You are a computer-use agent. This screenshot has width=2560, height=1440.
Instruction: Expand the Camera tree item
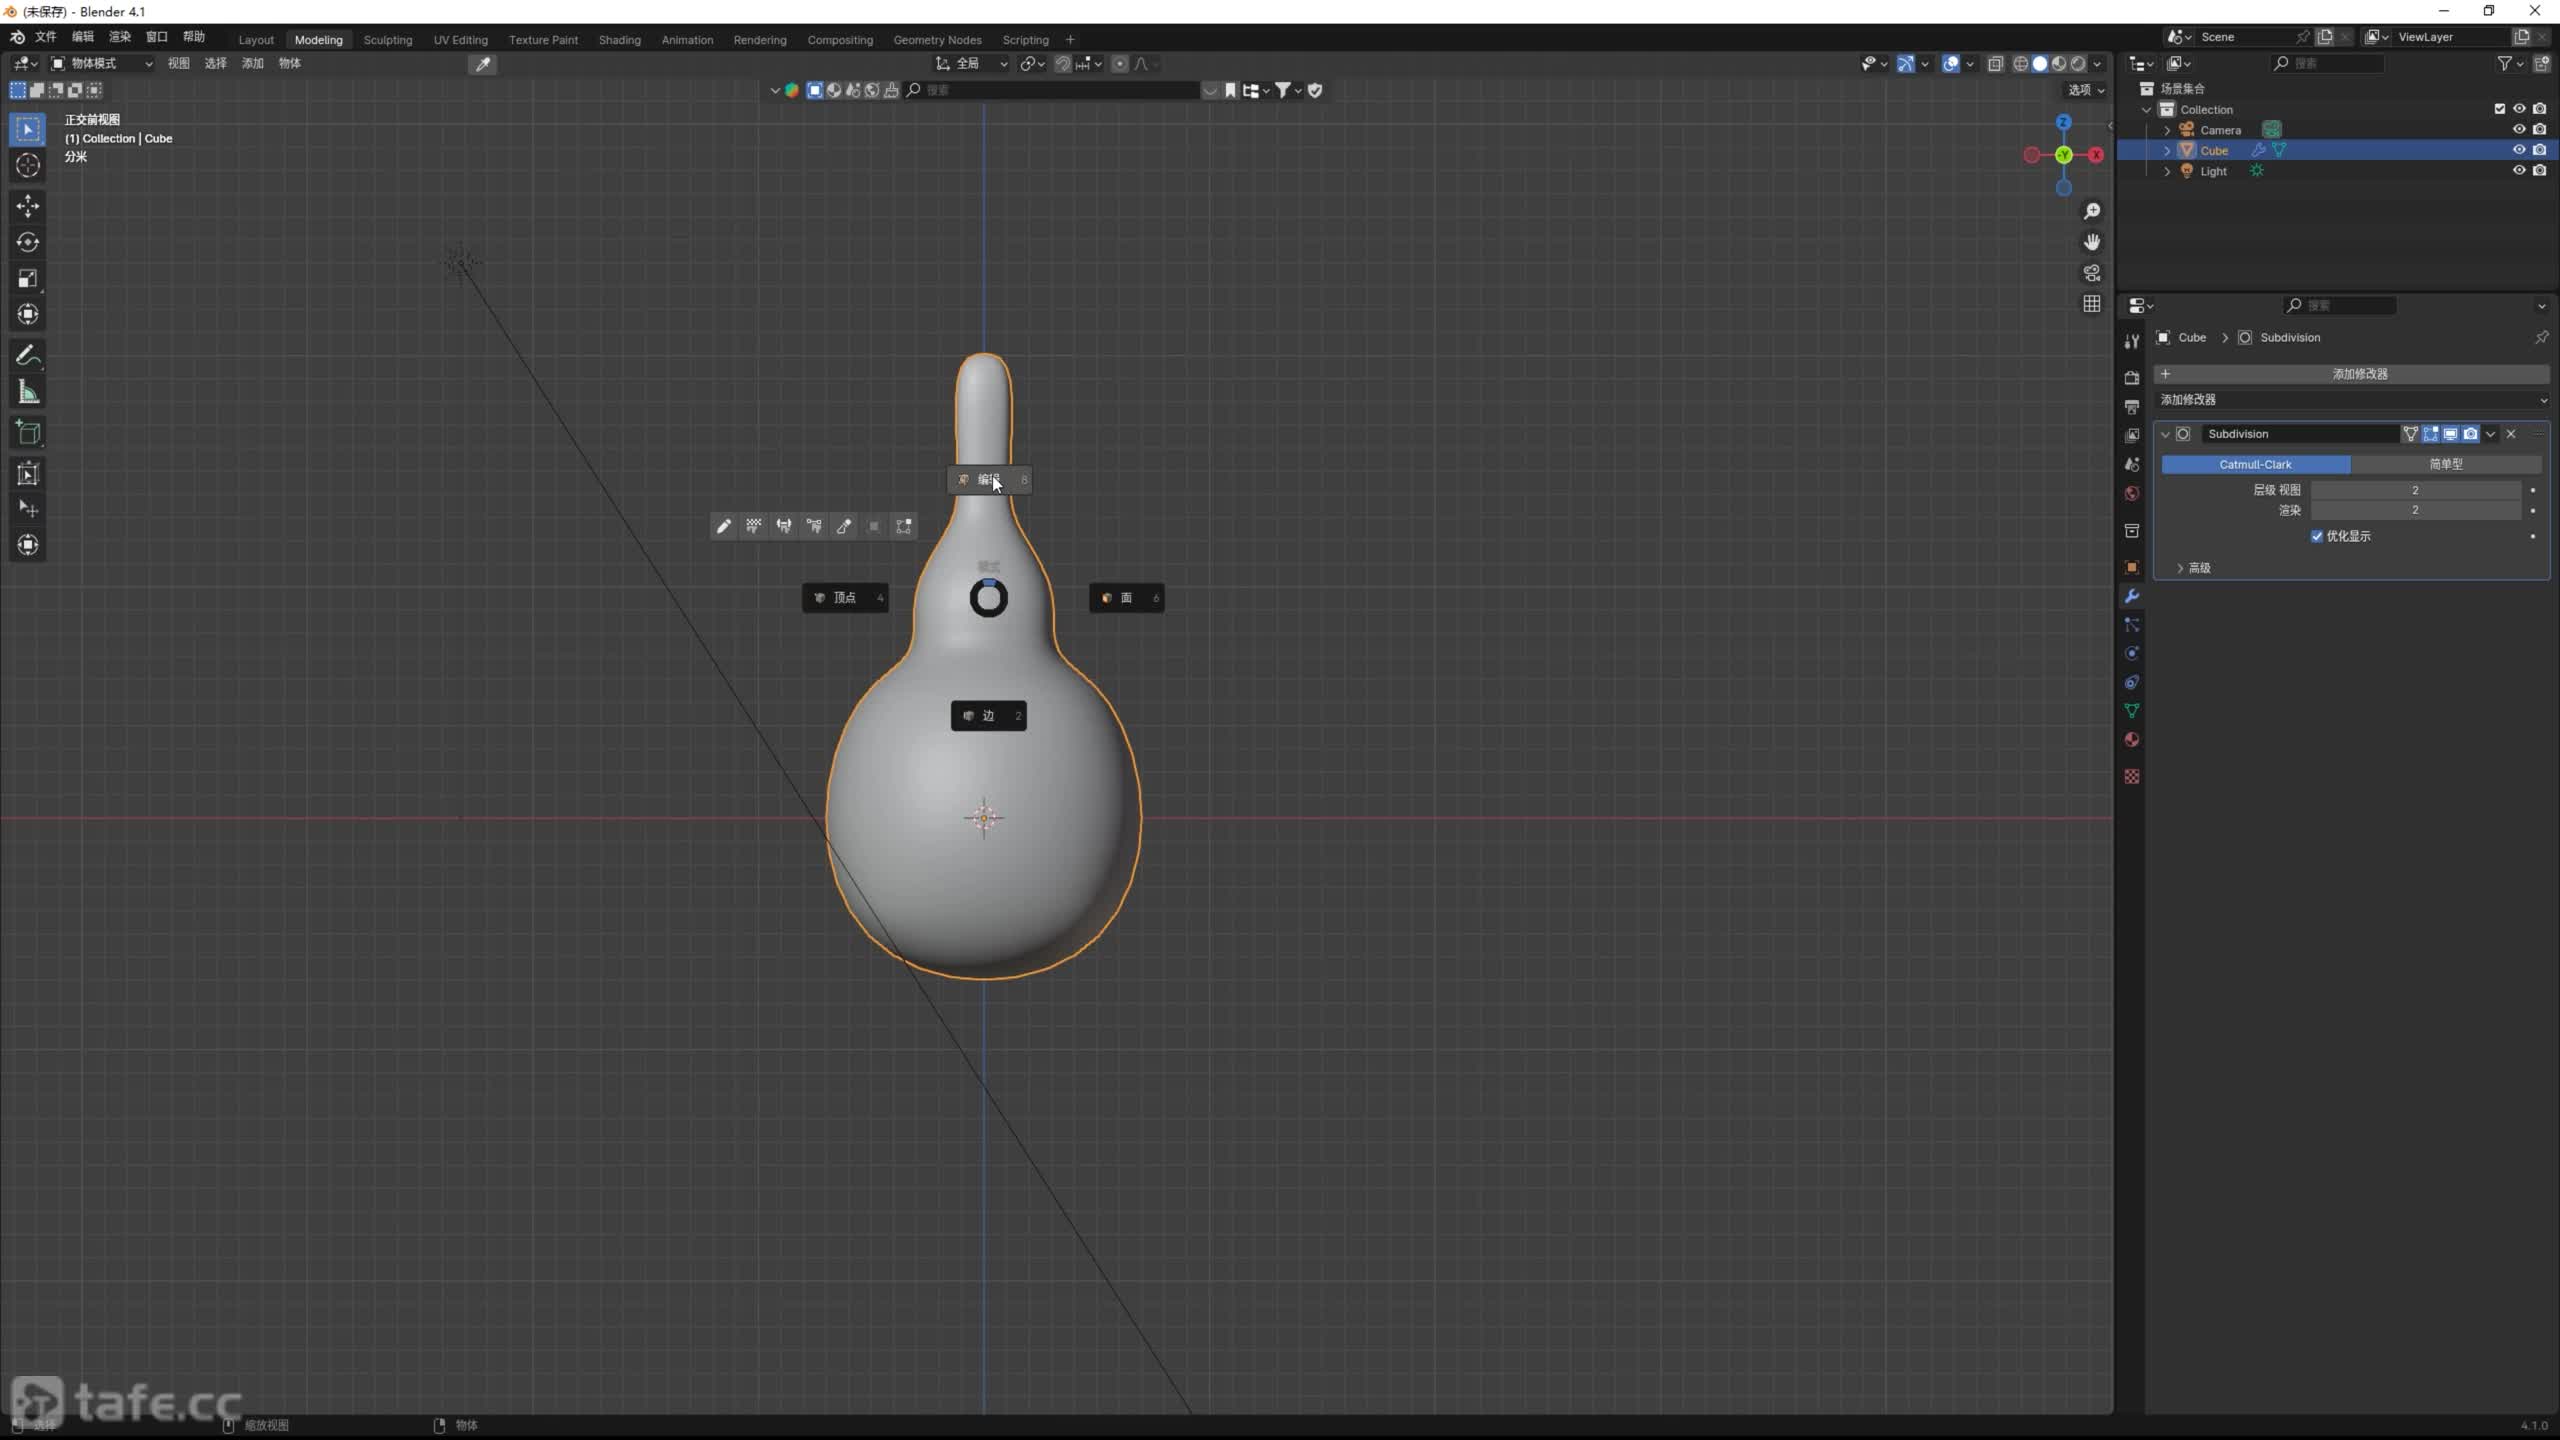click(2167, 130)
